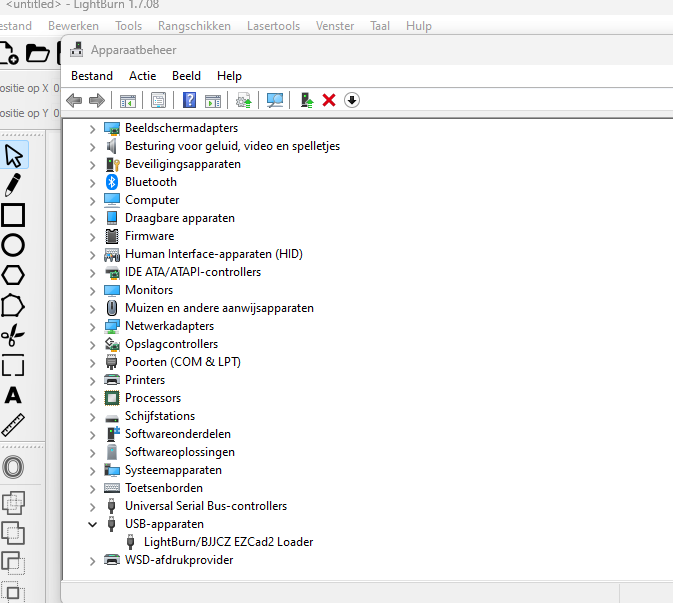The image size is (673, 603).
Task: Expand the Bluetooth node
Action: [92, 182]
